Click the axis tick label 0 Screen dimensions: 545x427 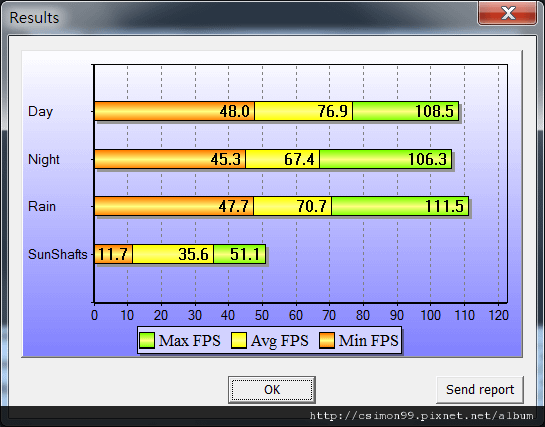click(x=95, y=315)
